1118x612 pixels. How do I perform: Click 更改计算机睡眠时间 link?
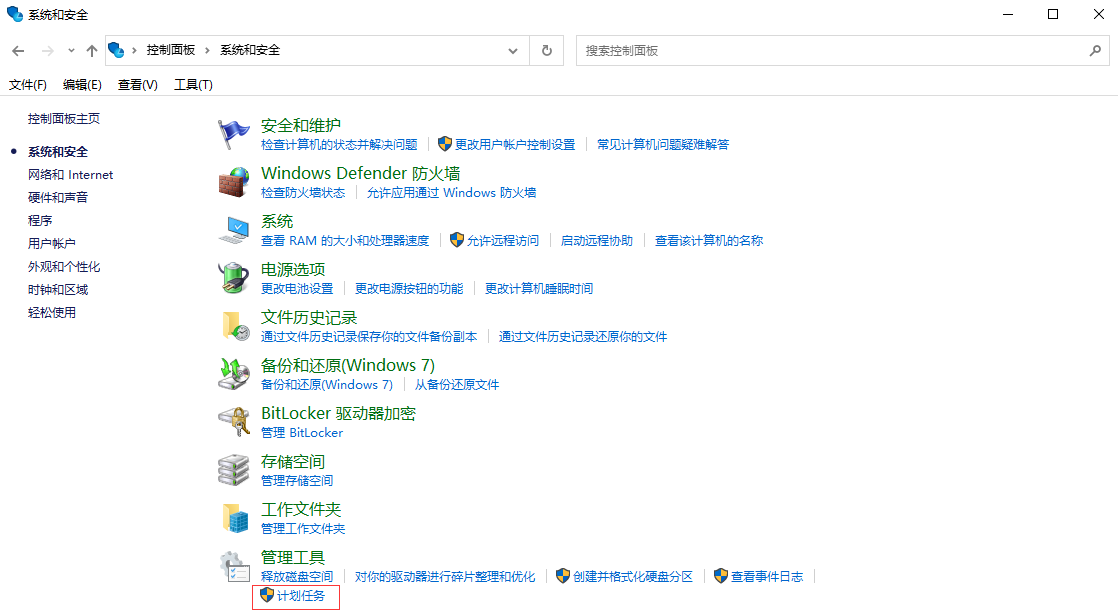[539, 289]
